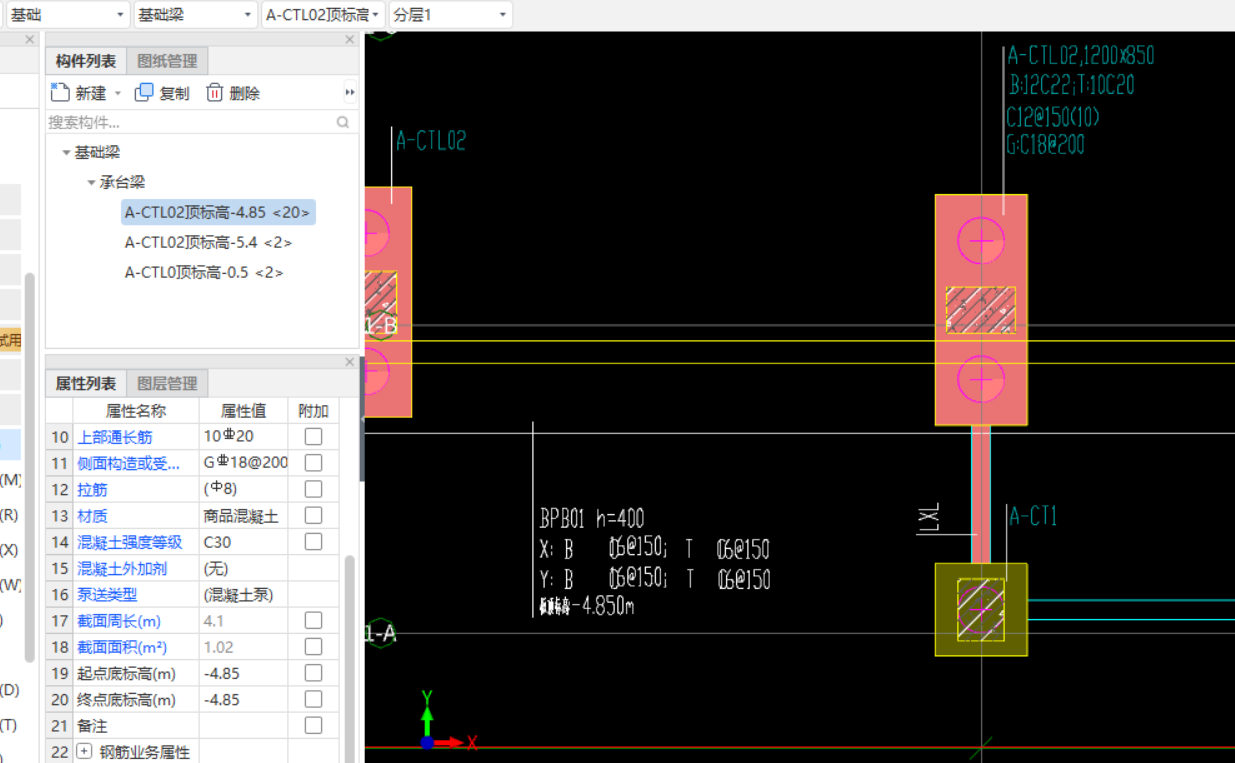Click the 复制 (Copy) icon button
This screenshot has height=763, width=1235.
click(x=162, y=93)
